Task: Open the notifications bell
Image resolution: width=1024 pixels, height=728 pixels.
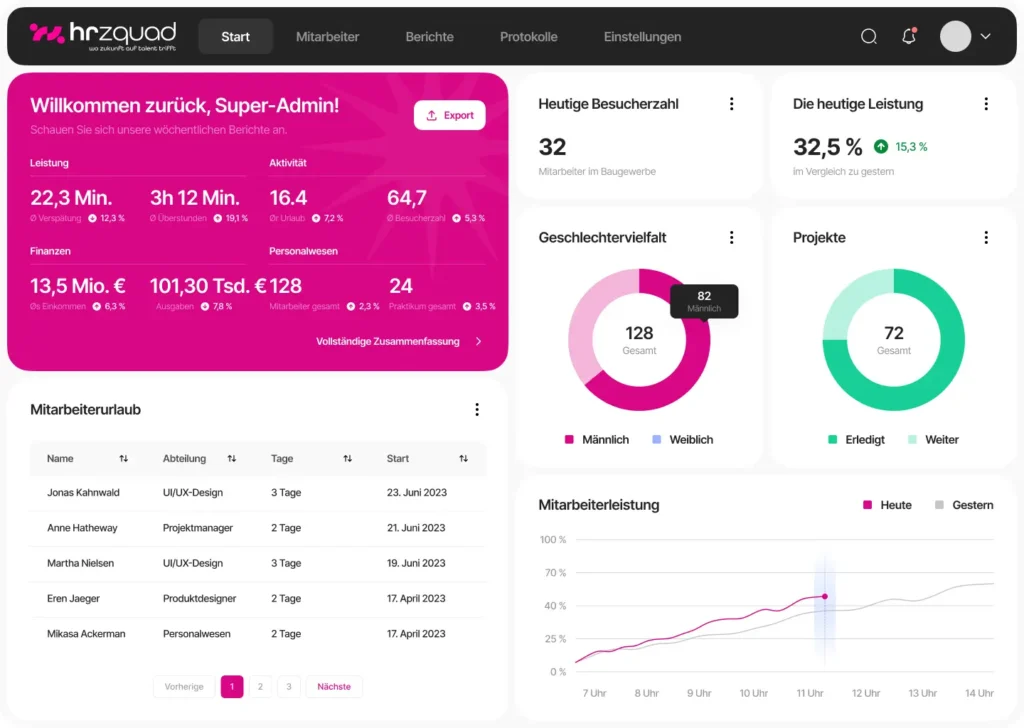Action: [908, 37]
